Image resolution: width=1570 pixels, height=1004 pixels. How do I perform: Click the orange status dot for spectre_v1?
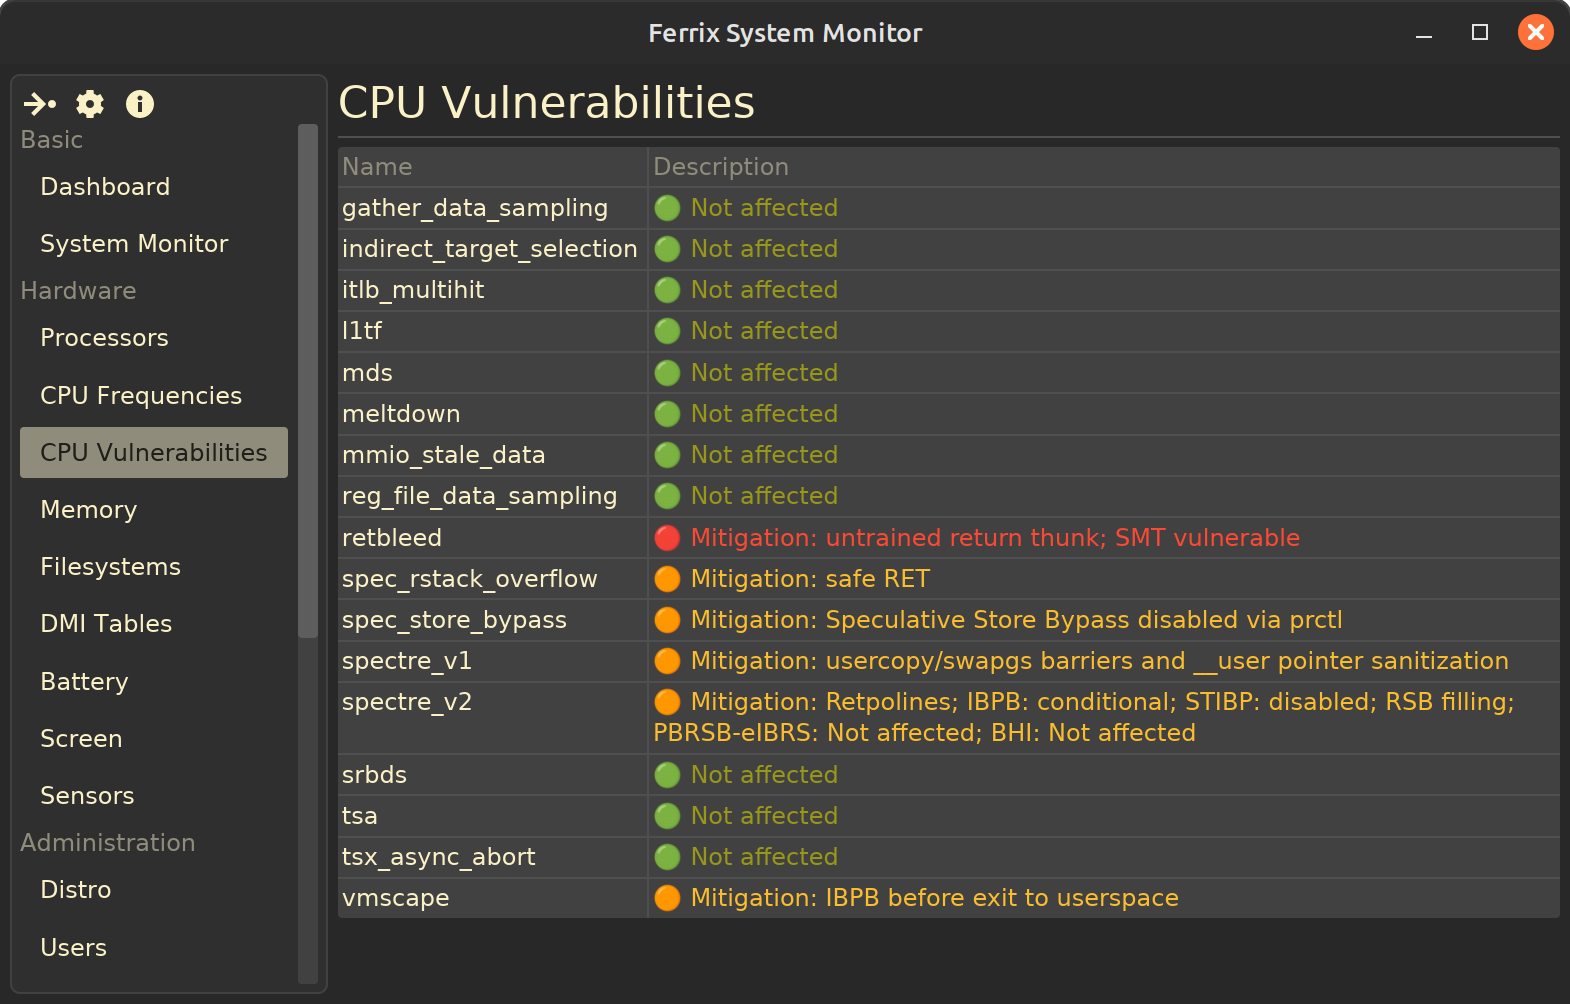click(x=667, y=661)
